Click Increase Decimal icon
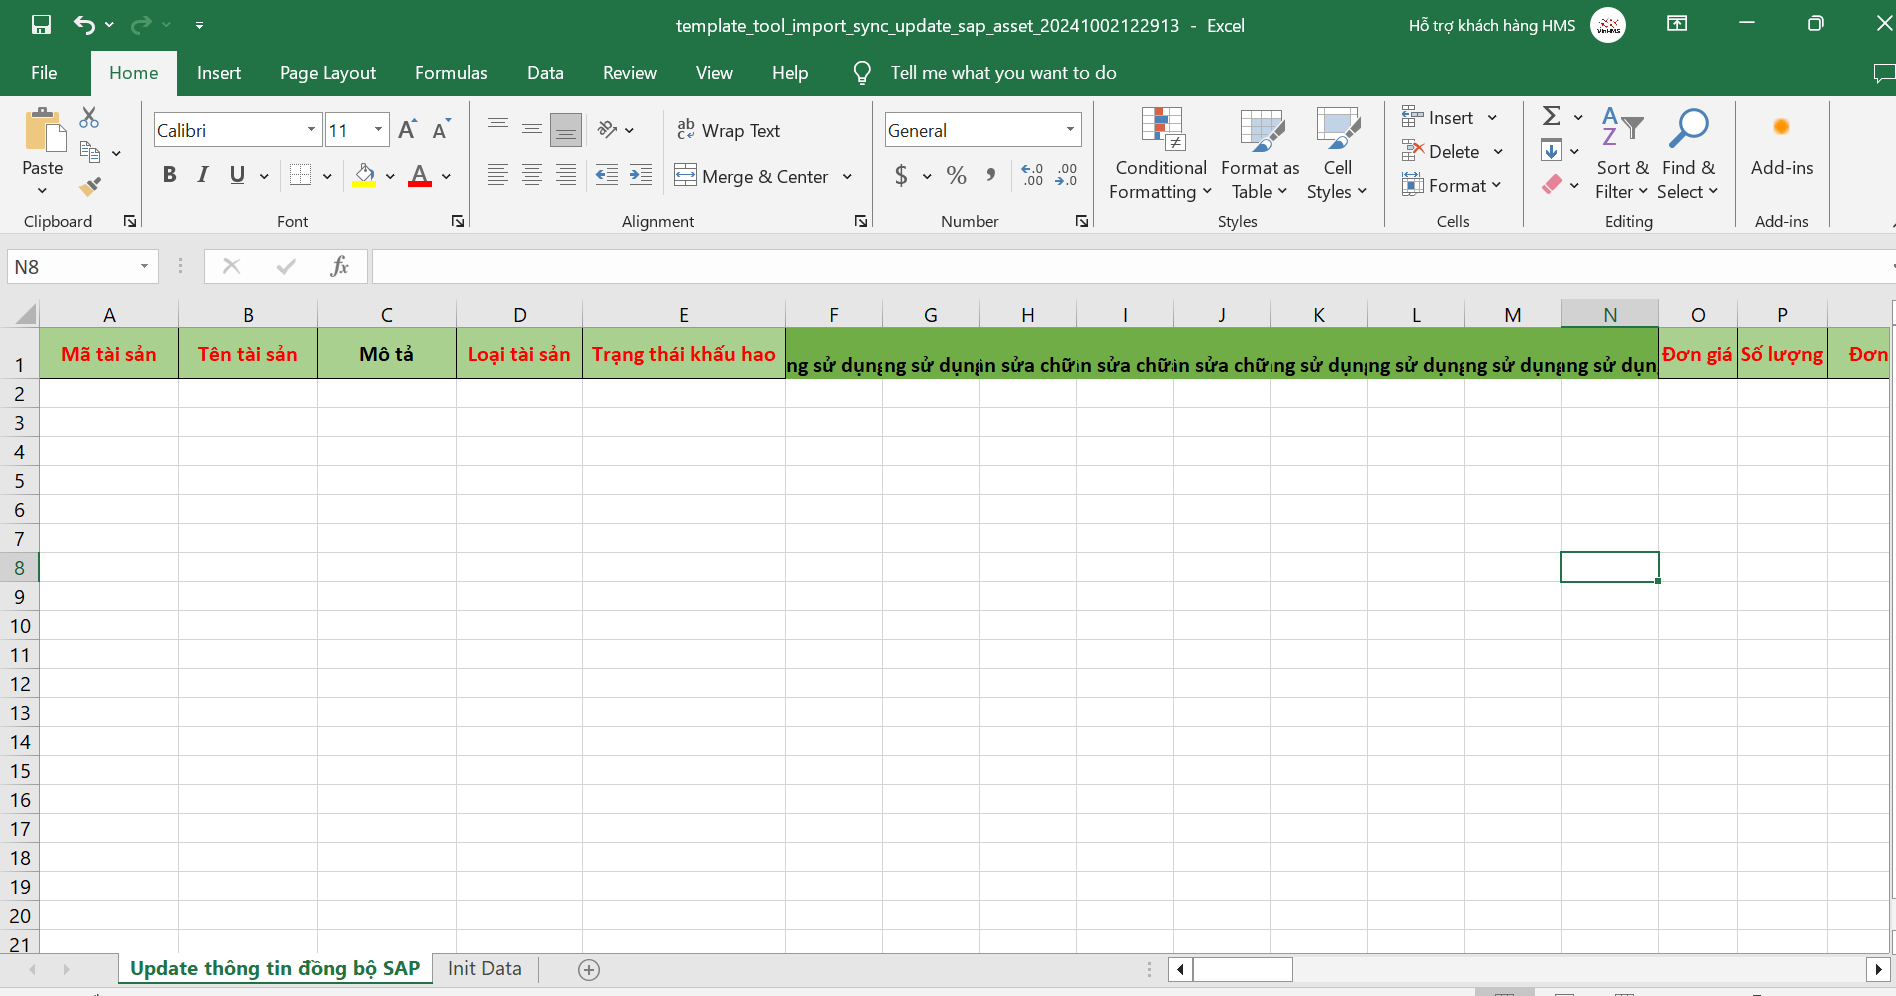This screenshot has height=996, width=1896. click(x=1032, y=176)
